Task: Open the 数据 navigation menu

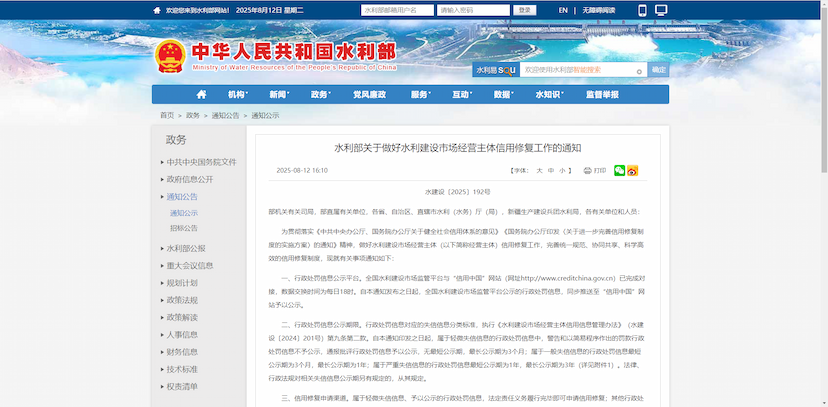Action: point(504,94)
